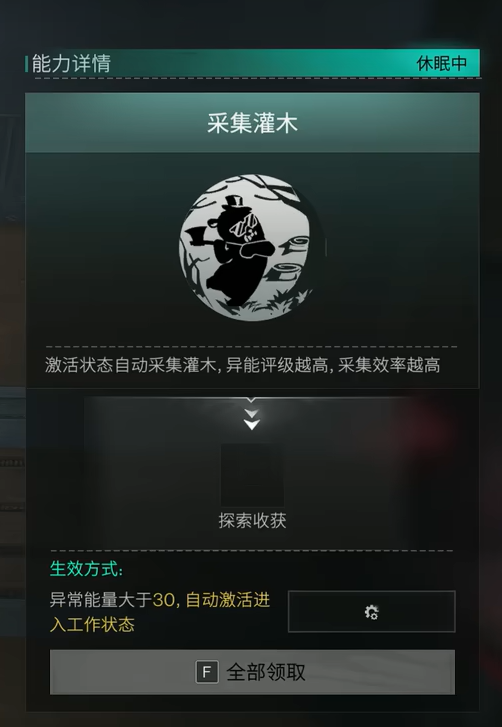Expand the double chevron down arrow
Image resolution: width=502 pixels, height=727 pixels.
pos(252,419)
